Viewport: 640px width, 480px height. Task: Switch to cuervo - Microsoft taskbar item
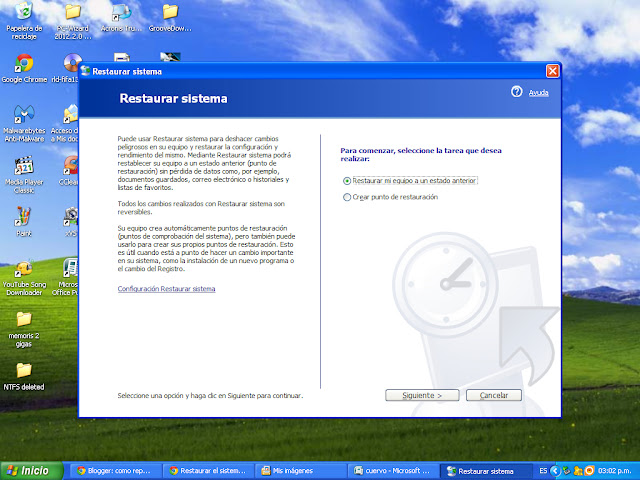[x=393, y=471]
